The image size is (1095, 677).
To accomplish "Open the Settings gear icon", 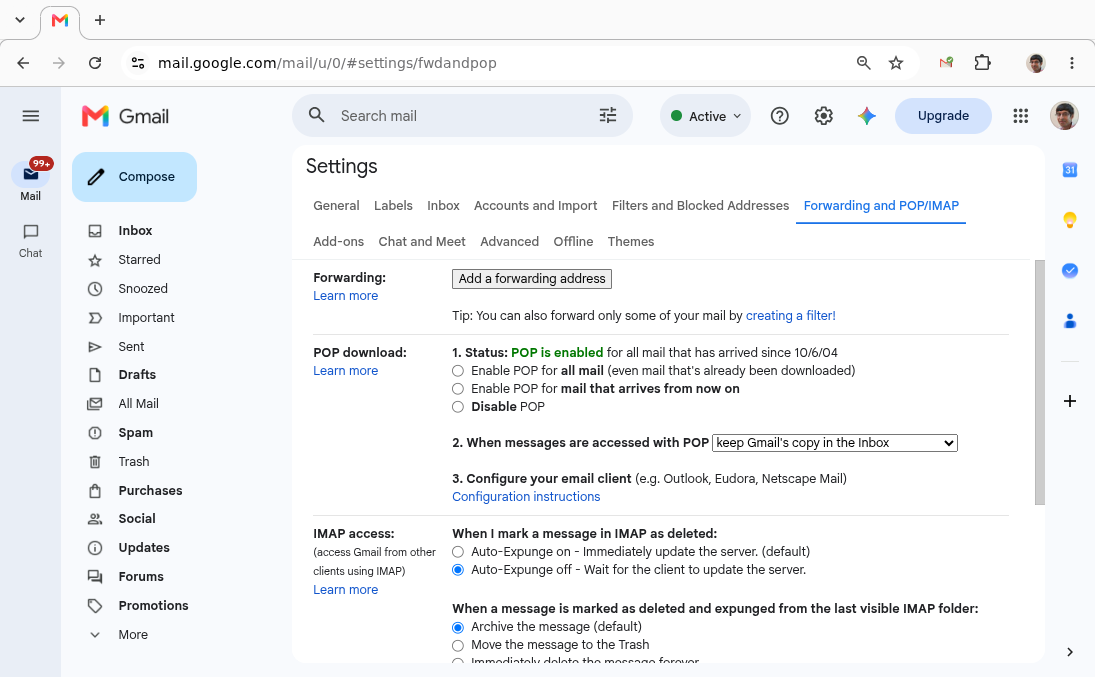I will coord(823,116).
